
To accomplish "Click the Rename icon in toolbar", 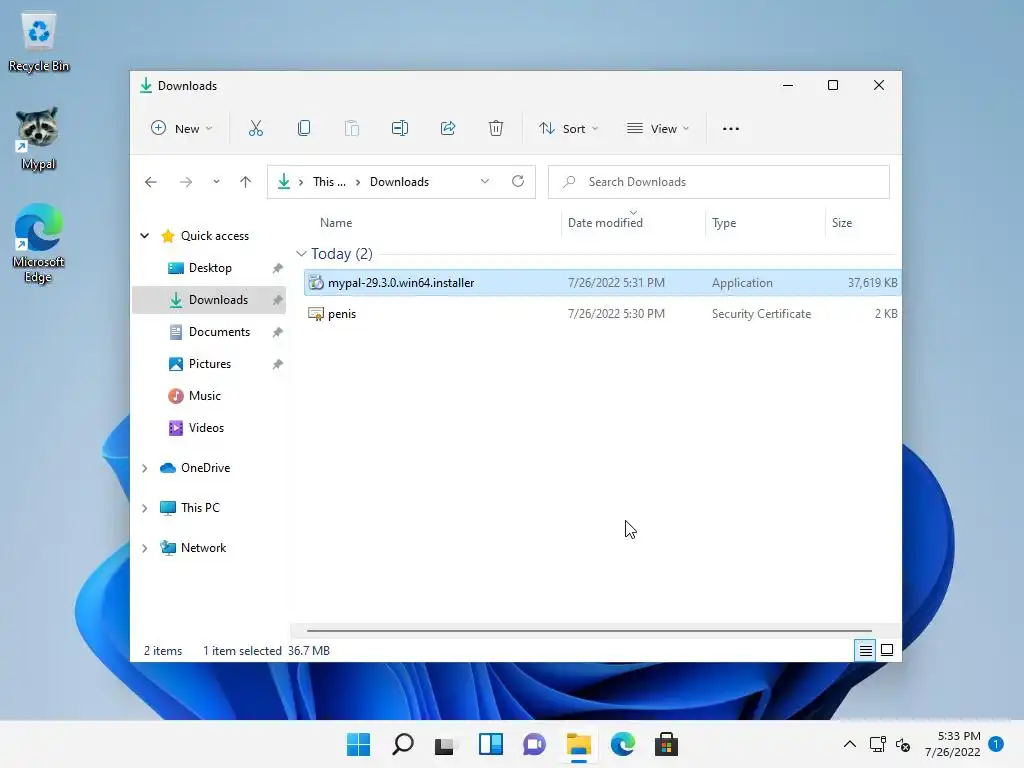I will click(x=400, y=129).
